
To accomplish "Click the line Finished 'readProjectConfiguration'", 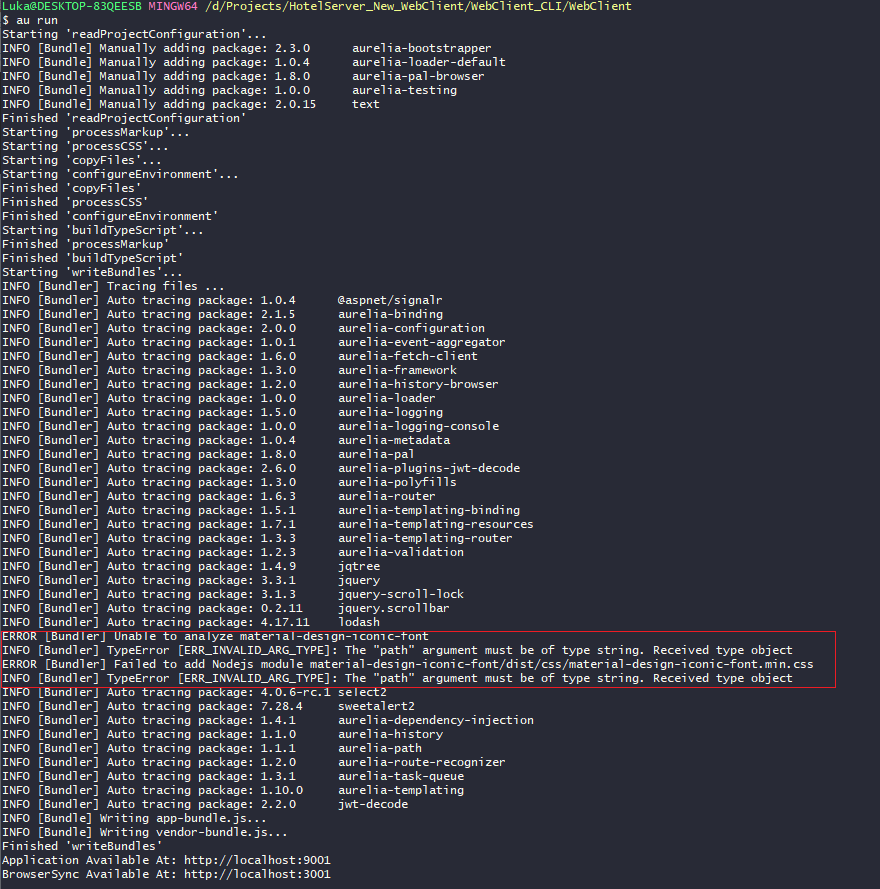I will [x=124, y=118].
